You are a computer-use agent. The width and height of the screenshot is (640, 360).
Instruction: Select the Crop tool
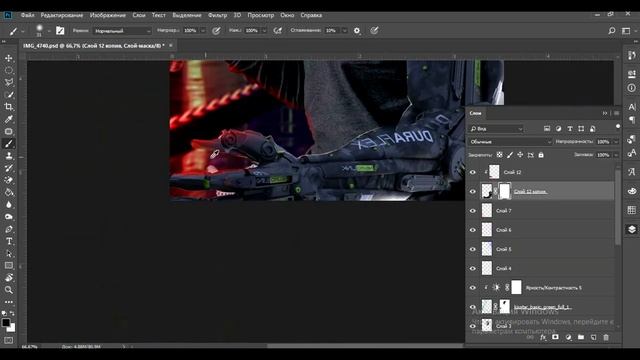(x=9, y=107)
